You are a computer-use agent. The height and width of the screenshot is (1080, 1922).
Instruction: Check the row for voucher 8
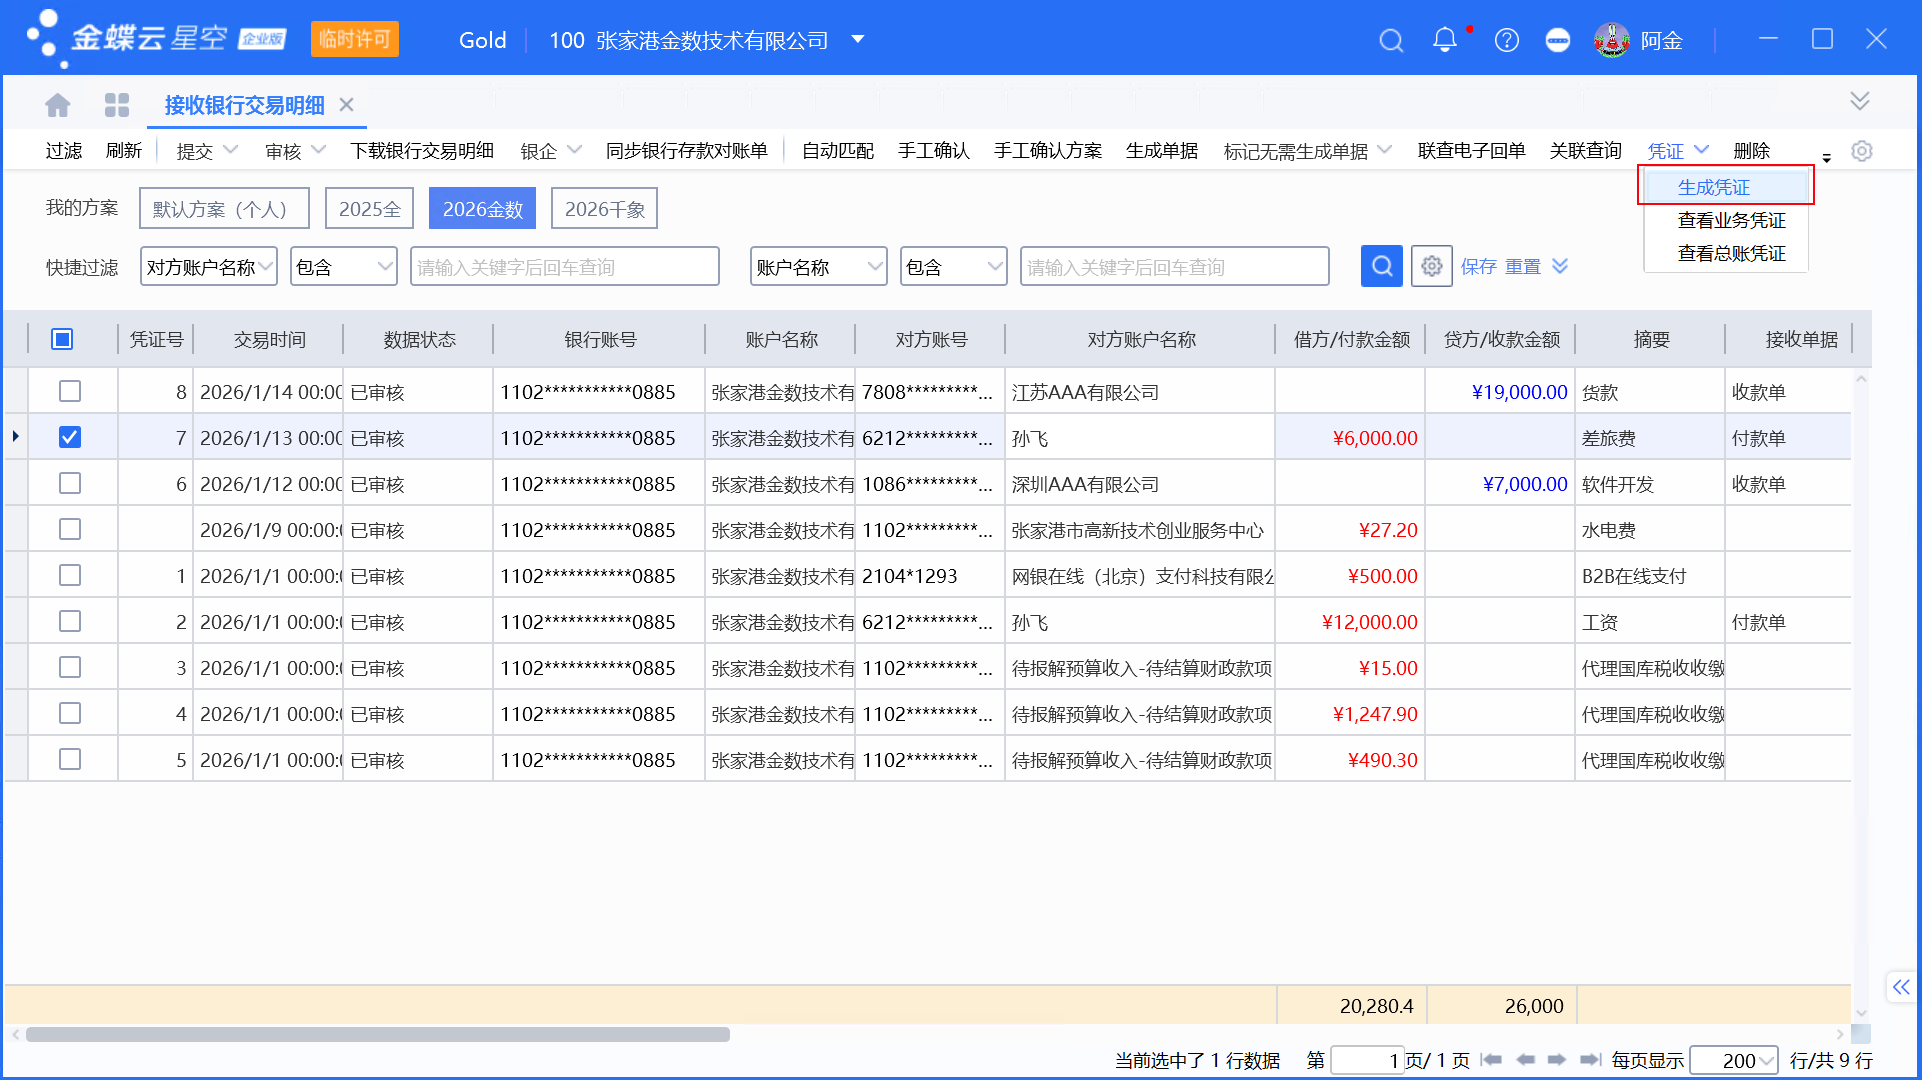(x=70, y=391)
